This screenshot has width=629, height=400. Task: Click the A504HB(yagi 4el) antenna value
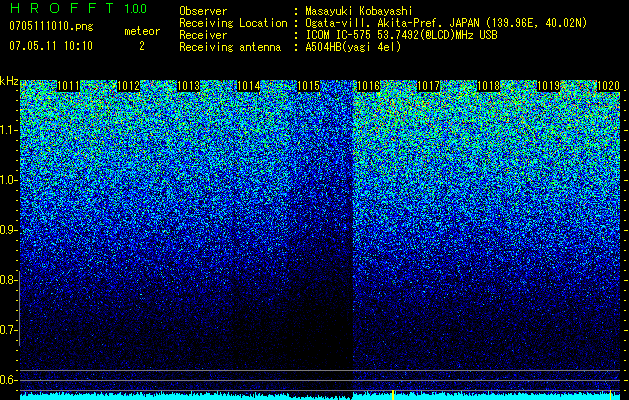tap(353, 47)
